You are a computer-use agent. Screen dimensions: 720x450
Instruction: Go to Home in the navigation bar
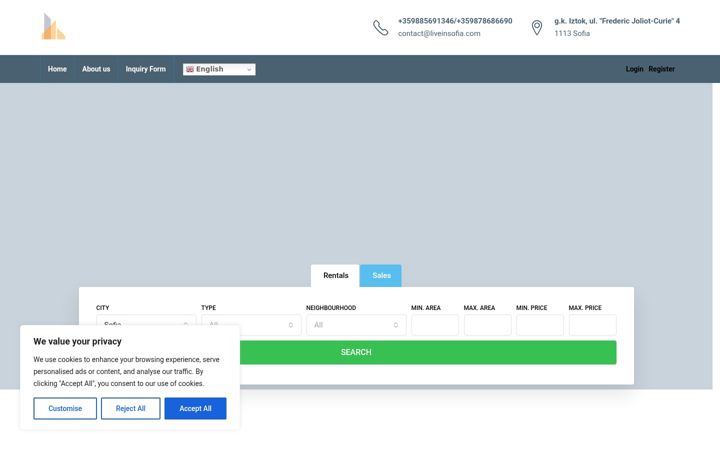point(57,69)
